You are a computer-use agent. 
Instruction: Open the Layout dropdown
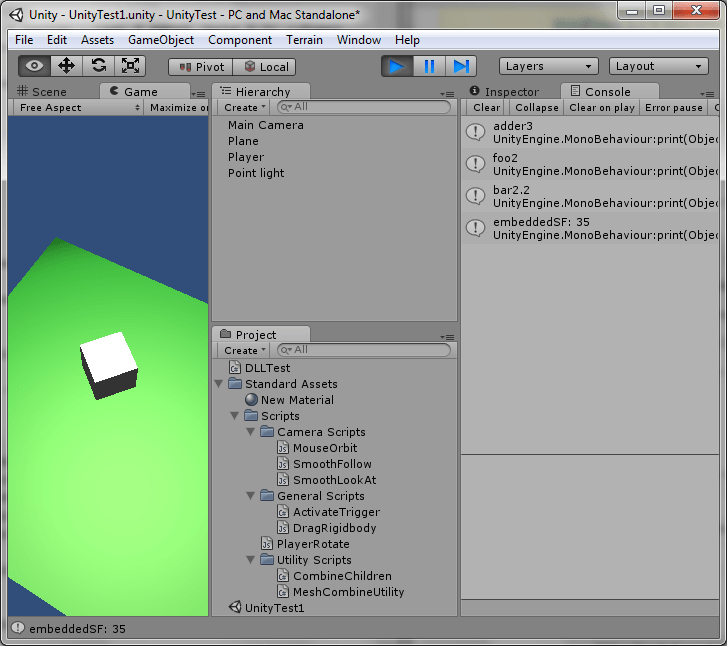tap(658, 66)
